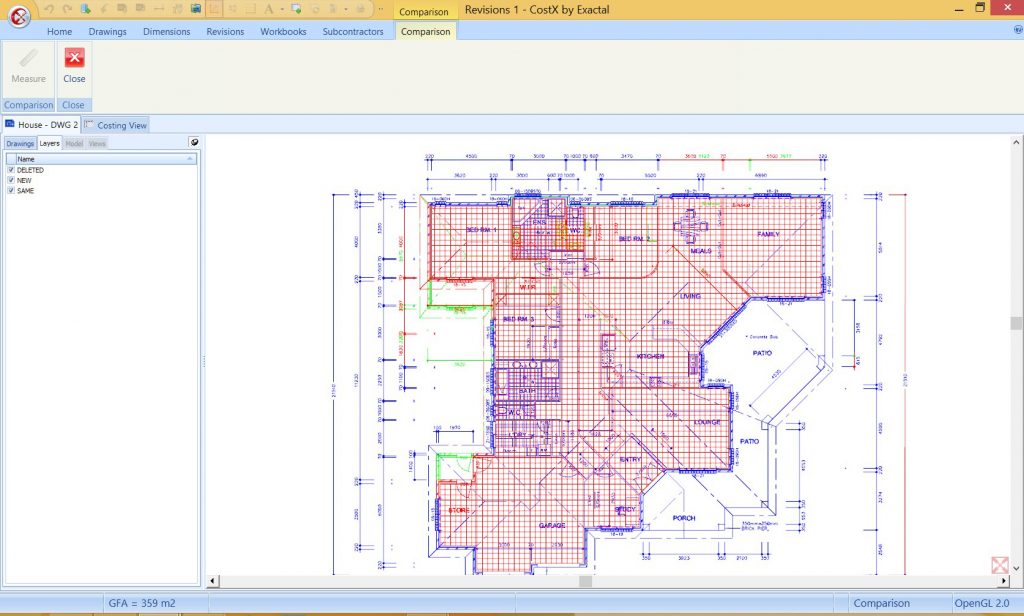This screenshot has height=616, width=1024.
Task: Open the dropdown arrow near the toolbar's right end
Action: coord(346,9)
